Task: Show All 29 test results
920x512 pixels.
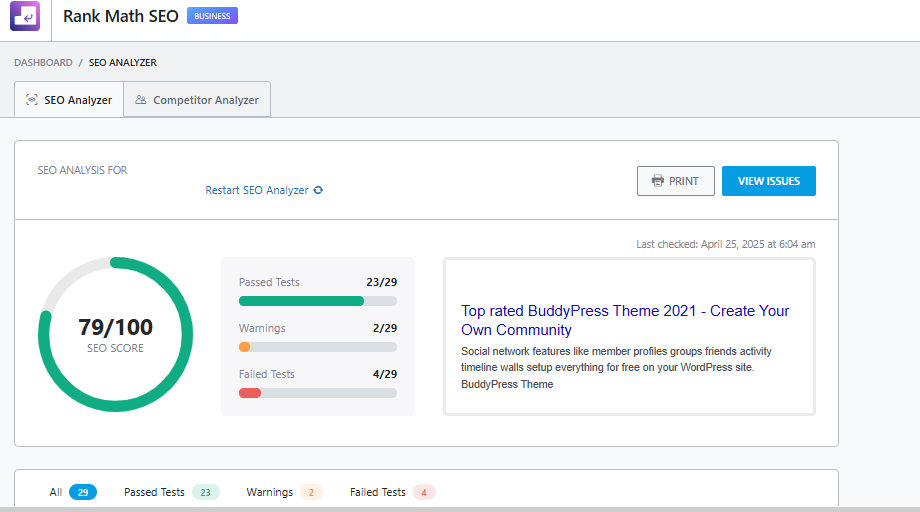Action: [x=73, y=492]
